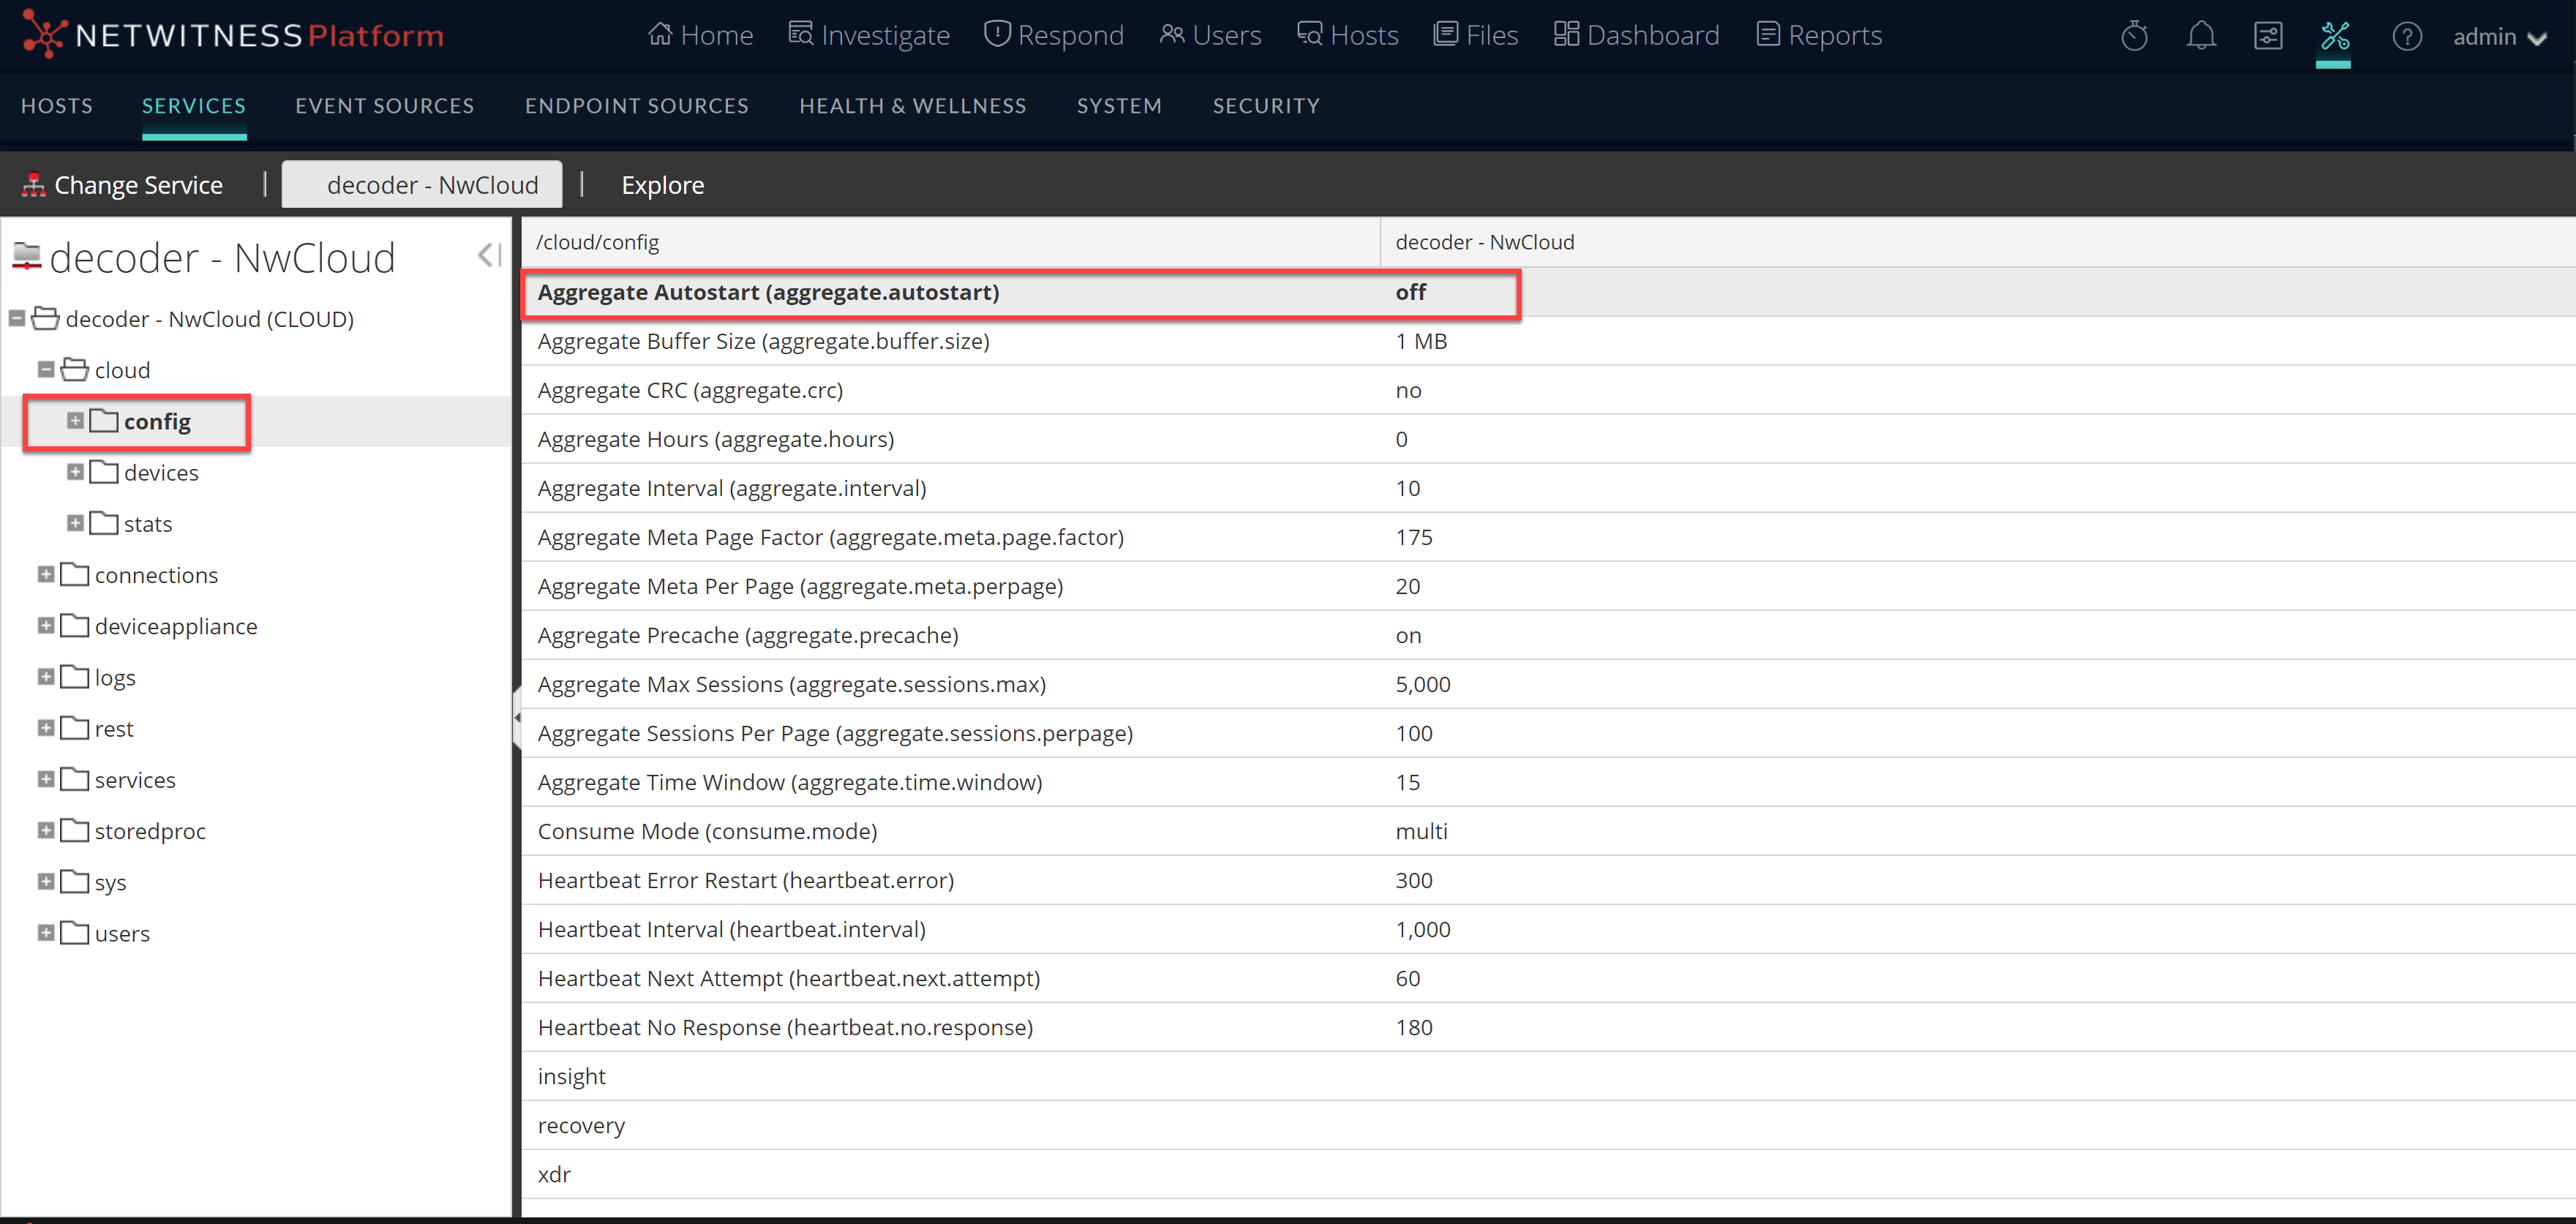This screenshot has width=2576, height=1224.
Task: Expand the services tree node
Action: (x=46, y=779)
